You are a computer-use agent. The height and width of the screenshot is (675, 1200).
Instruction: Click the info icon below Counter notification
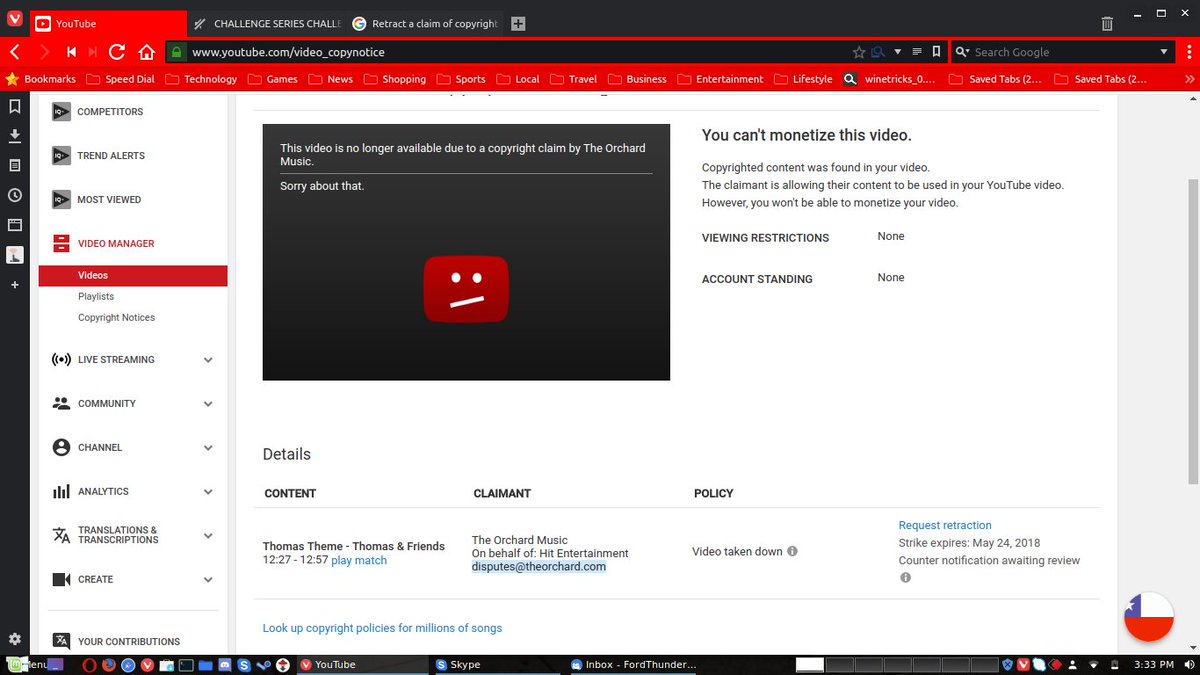click(x=905, y=578)
